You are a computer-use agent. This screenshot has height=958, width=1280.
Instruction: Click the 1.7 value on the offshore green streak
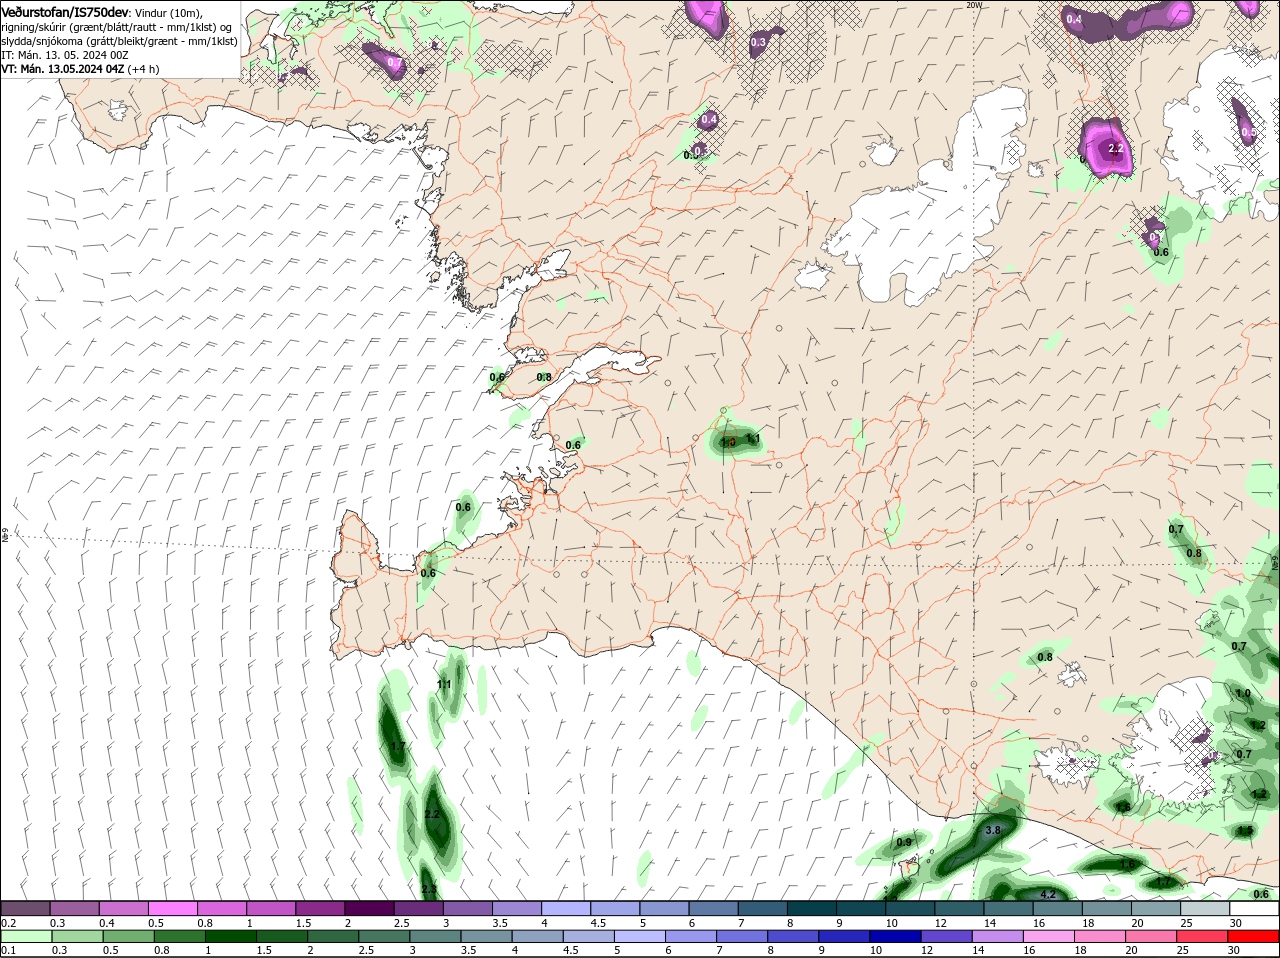397,746
